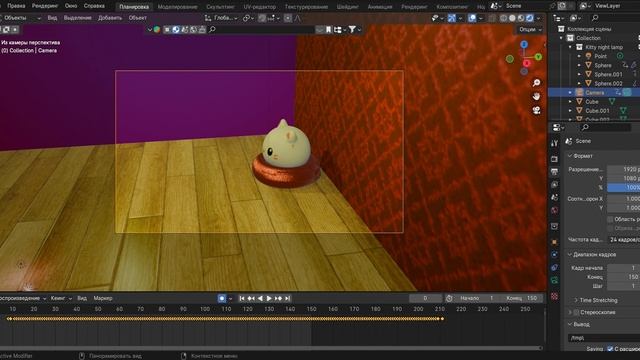Select rendered viewport shading
Screen dimensions: 640x360
529,18
